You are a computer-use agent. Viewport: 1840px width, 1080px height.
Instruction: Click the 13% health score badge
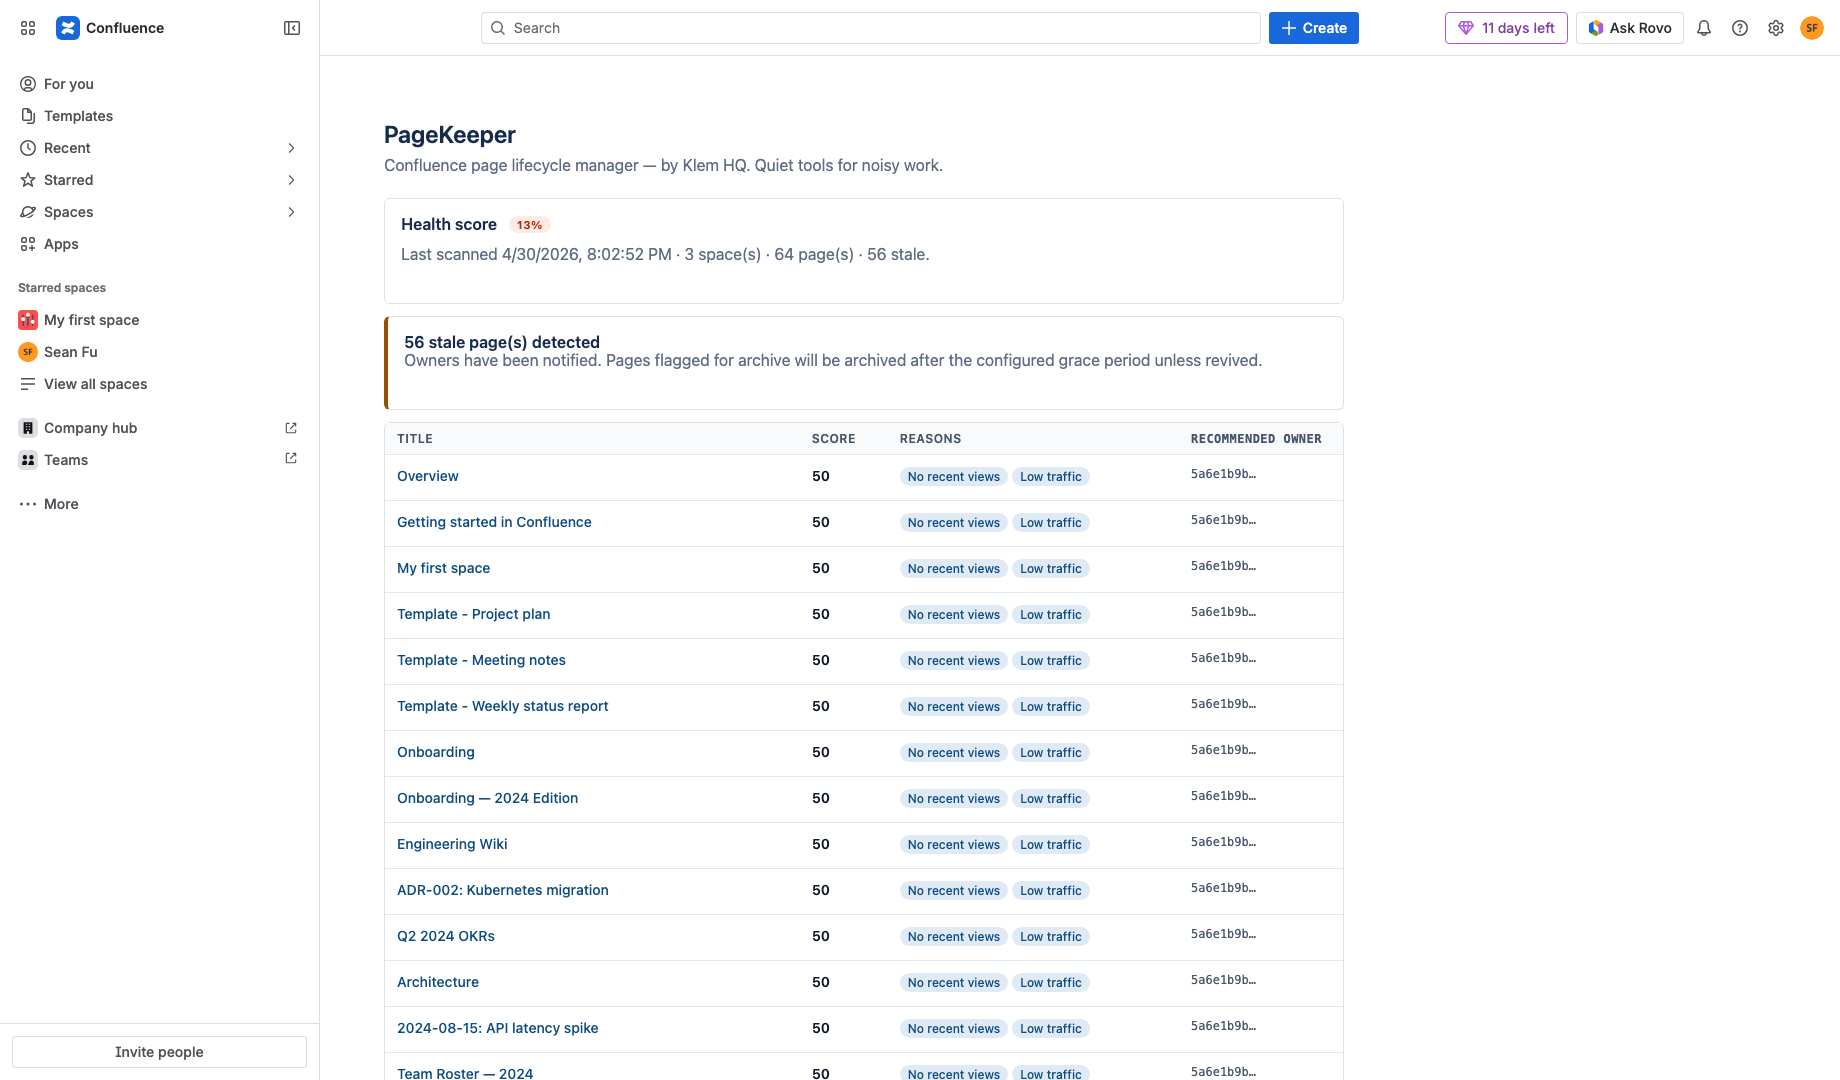click(529, 225)
